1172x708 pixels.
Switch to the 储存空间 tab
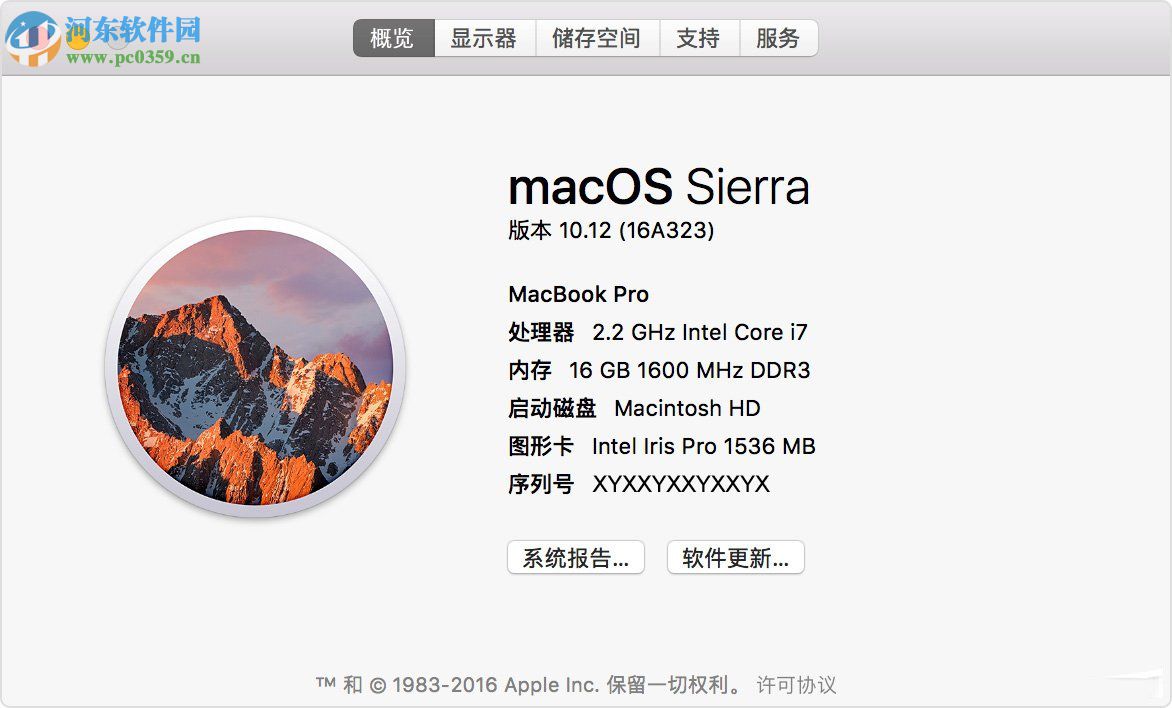click(598, 38)
